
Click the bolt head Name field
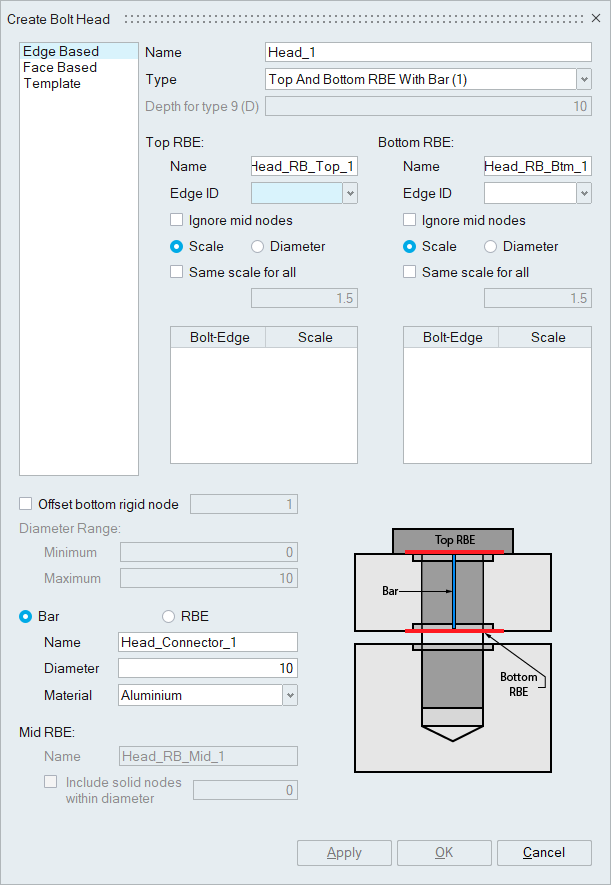coord(428,52)
